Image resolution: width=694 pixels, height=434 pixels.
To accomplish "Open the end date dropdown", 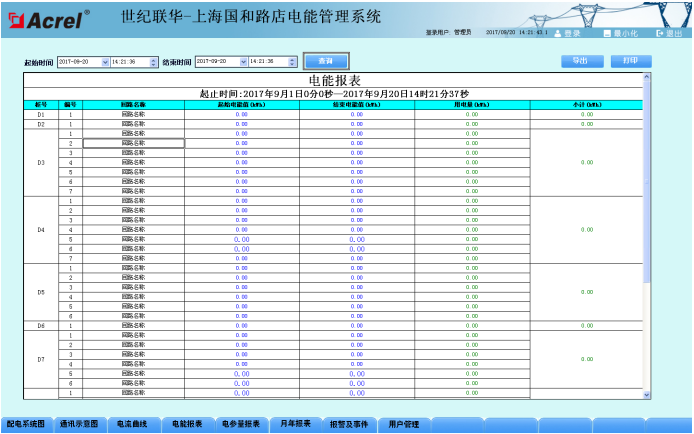I will pyautogui.click(x=241, y=61).
